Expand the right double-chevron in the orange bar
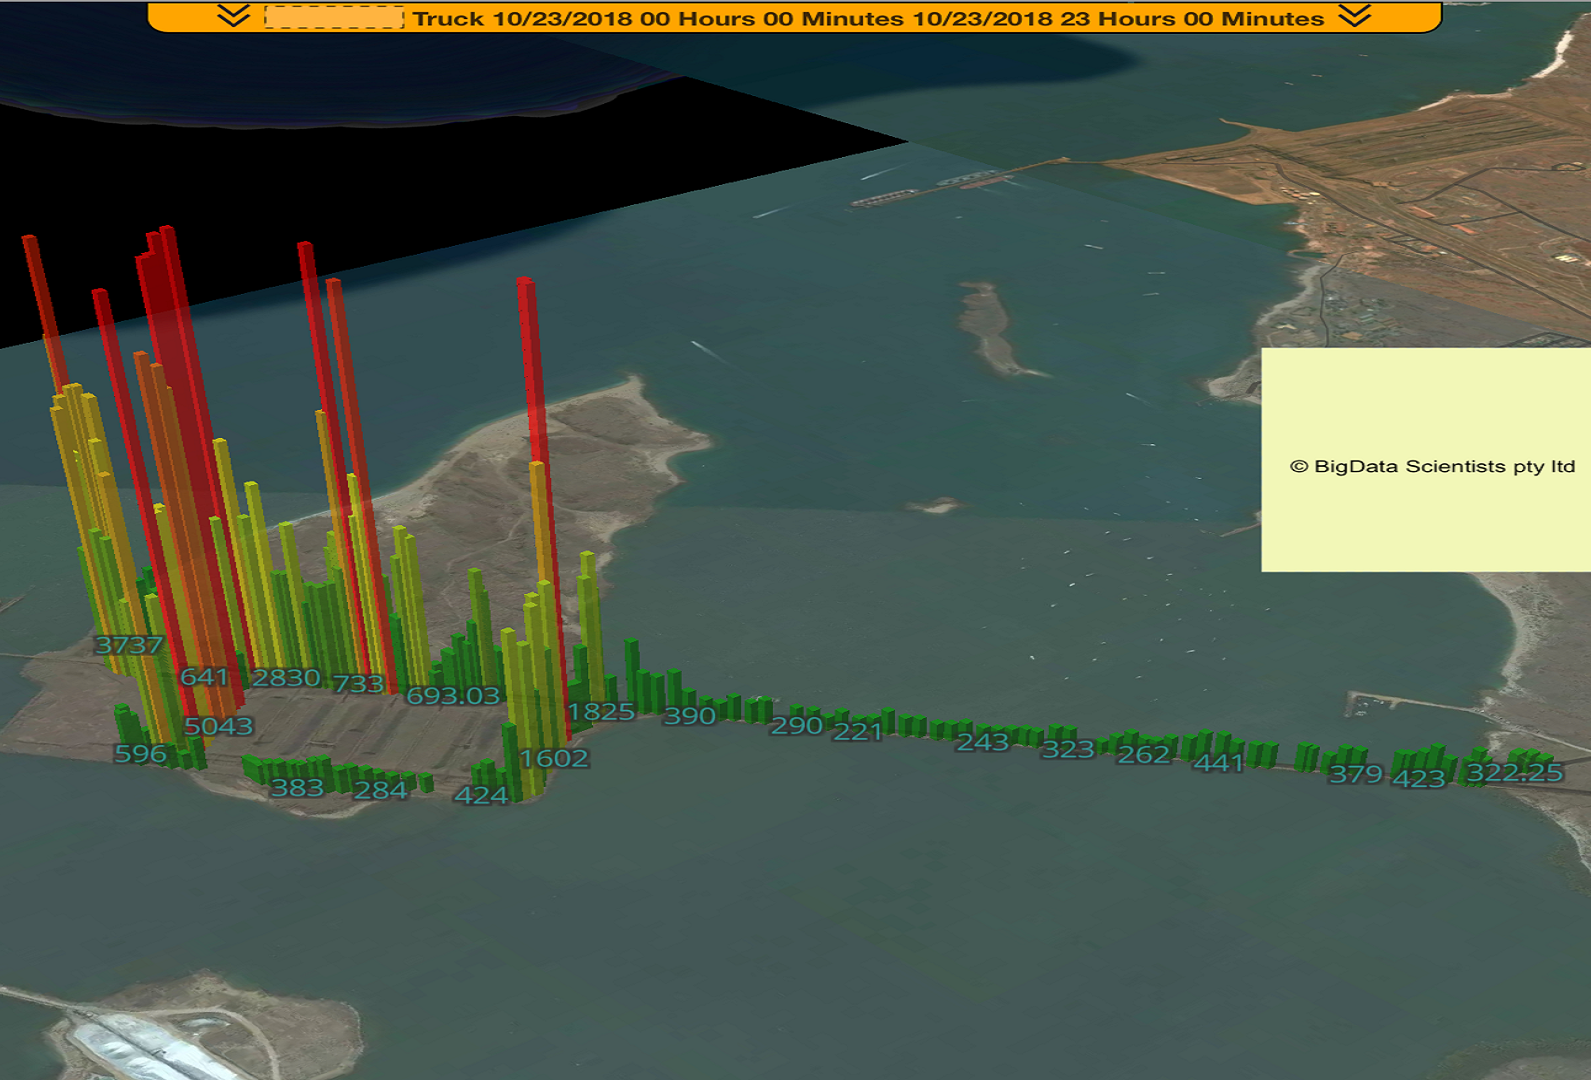 click(x=1355, y=15)
